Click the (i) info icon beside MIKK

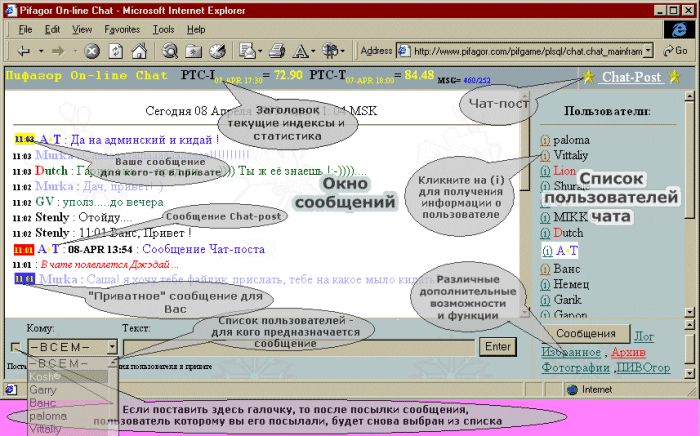(545, 218)
